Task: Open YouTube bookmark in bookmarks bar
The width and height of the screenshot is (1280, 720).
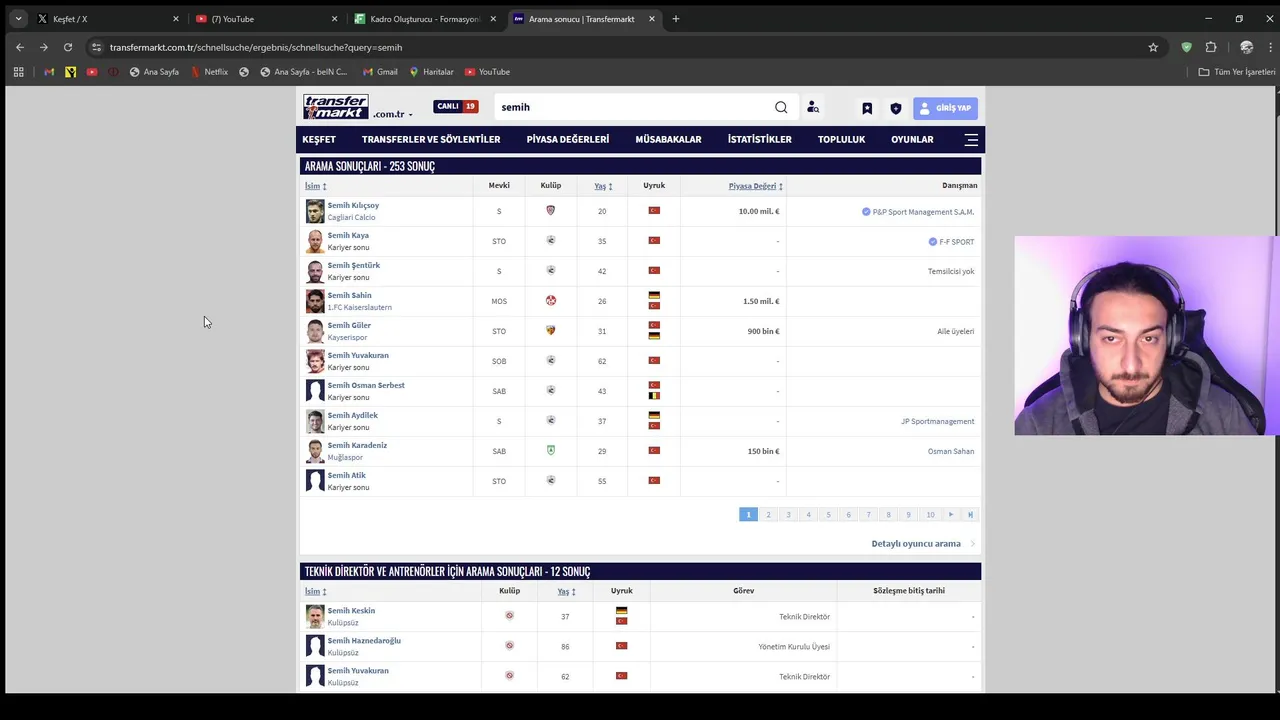Action: (488, 72)
